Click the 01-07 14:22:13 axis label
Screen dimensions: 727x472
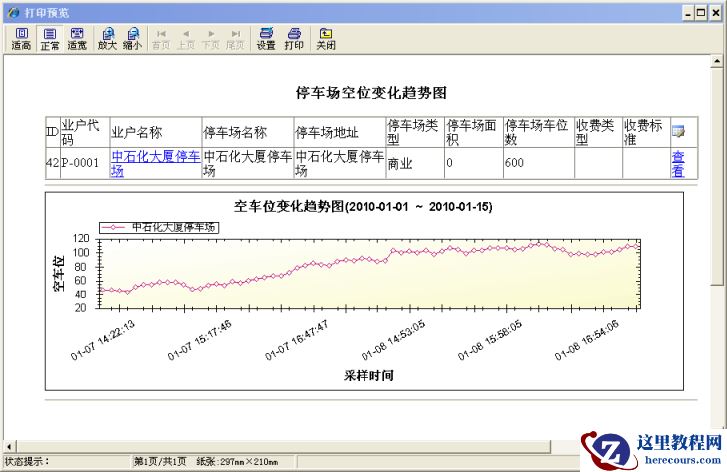[x=102, y=340]
